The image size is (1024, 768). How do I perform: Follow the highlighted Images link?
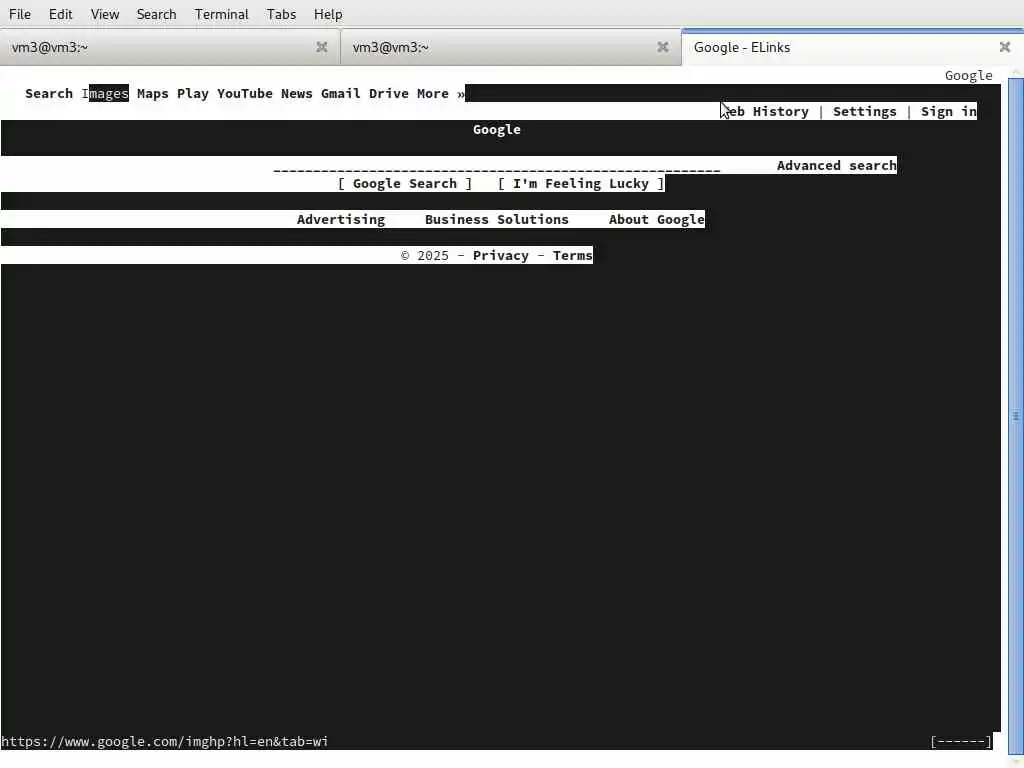tap(105, 93)
